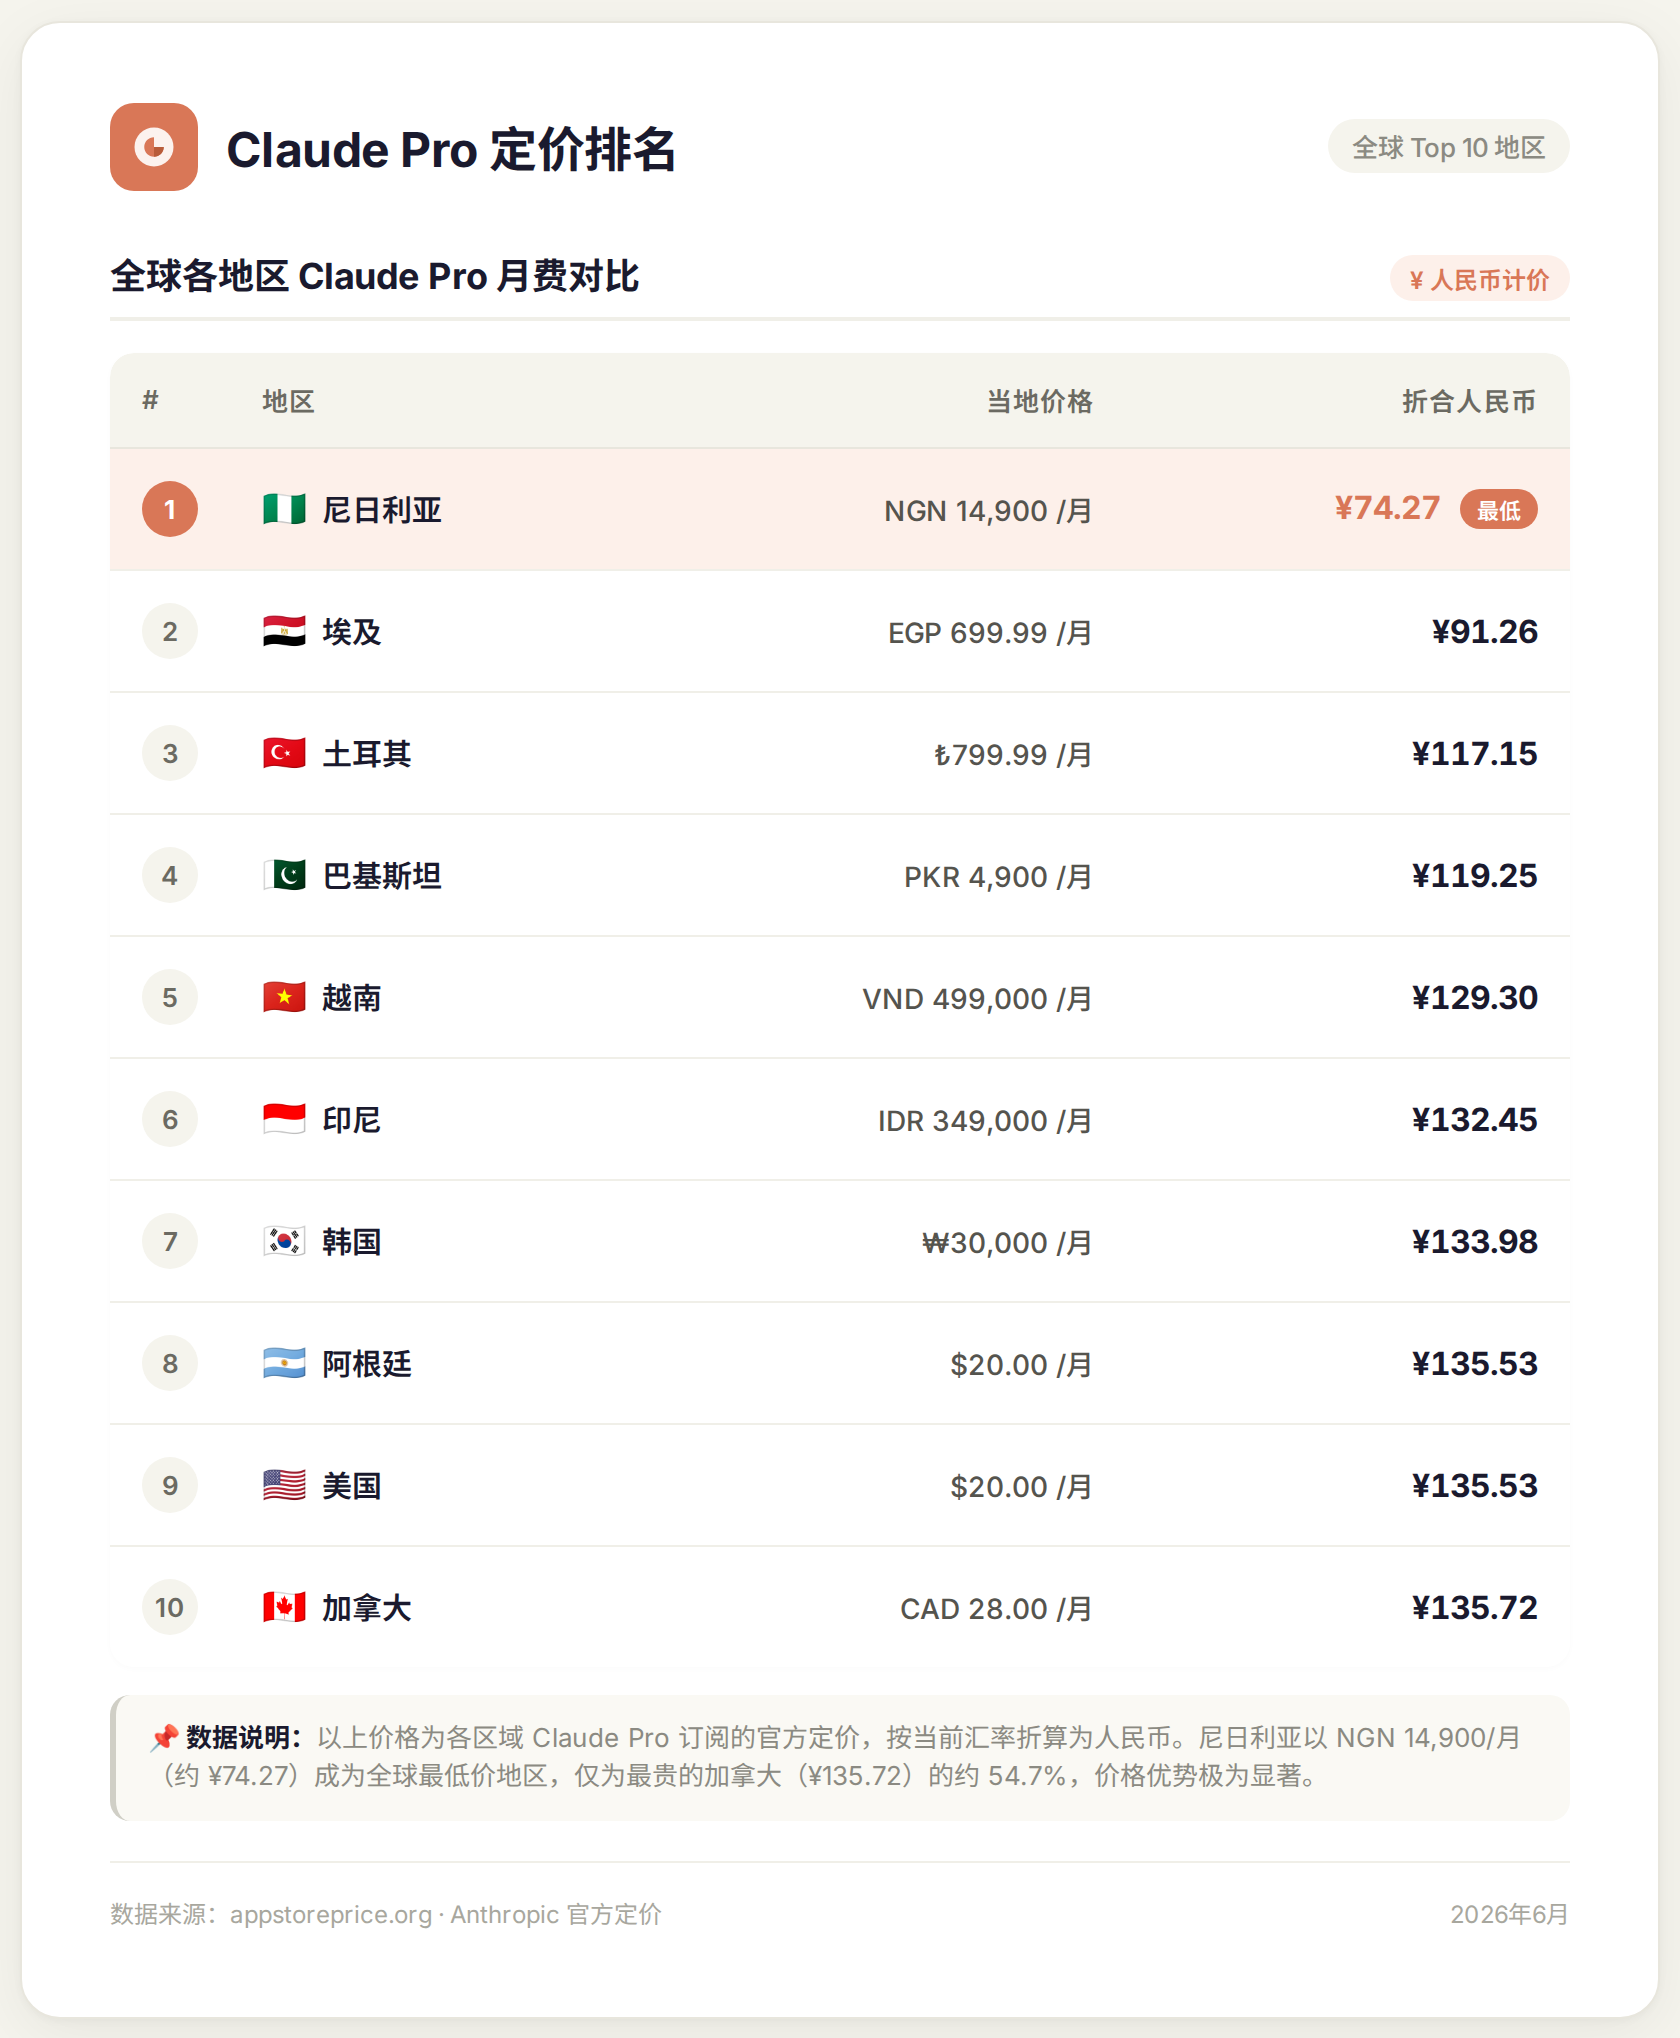This screenshot has height=2038, width=1680.
Task: Click the Vietnam flag icon
Action: coord(284,998)
